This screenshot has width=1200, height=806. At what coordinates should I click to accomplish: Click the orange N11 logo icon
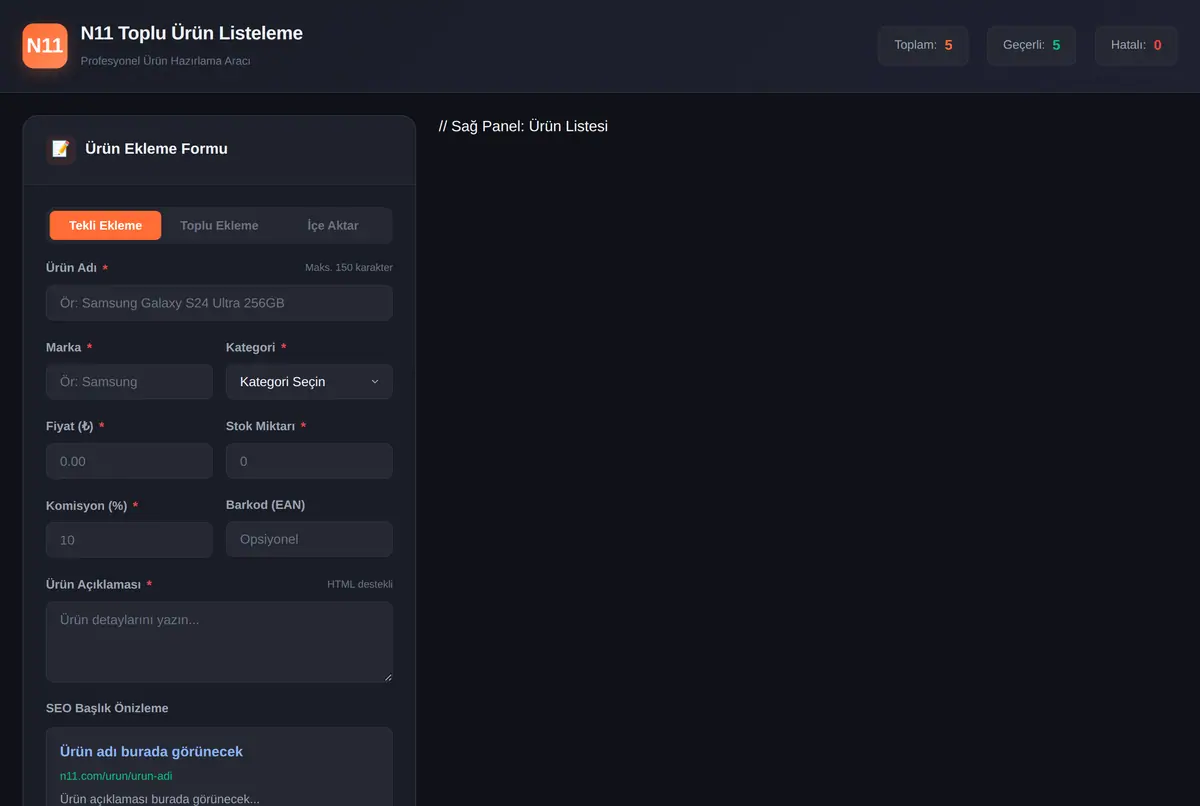[45, 46]
